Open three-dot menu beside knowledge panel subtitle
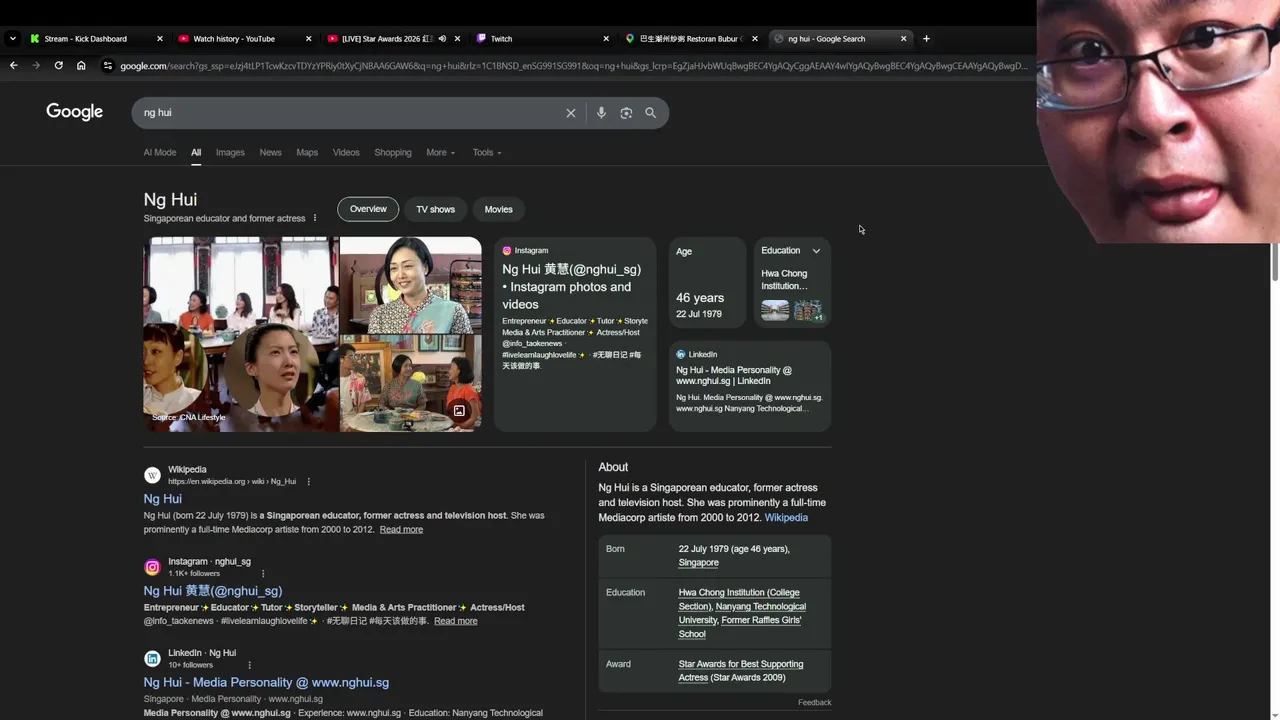Image resolution: width=1280 pixels, height=720 pixels. click(x=315, y=218)
